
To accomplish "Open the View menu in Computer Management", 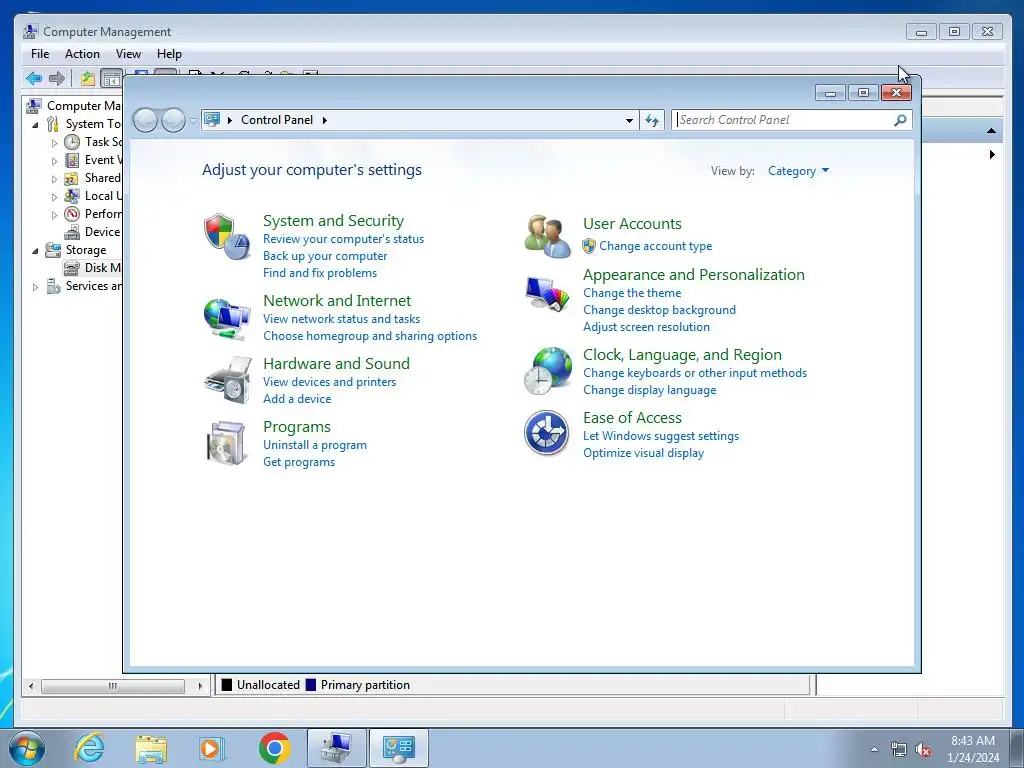I will (128, 54).
